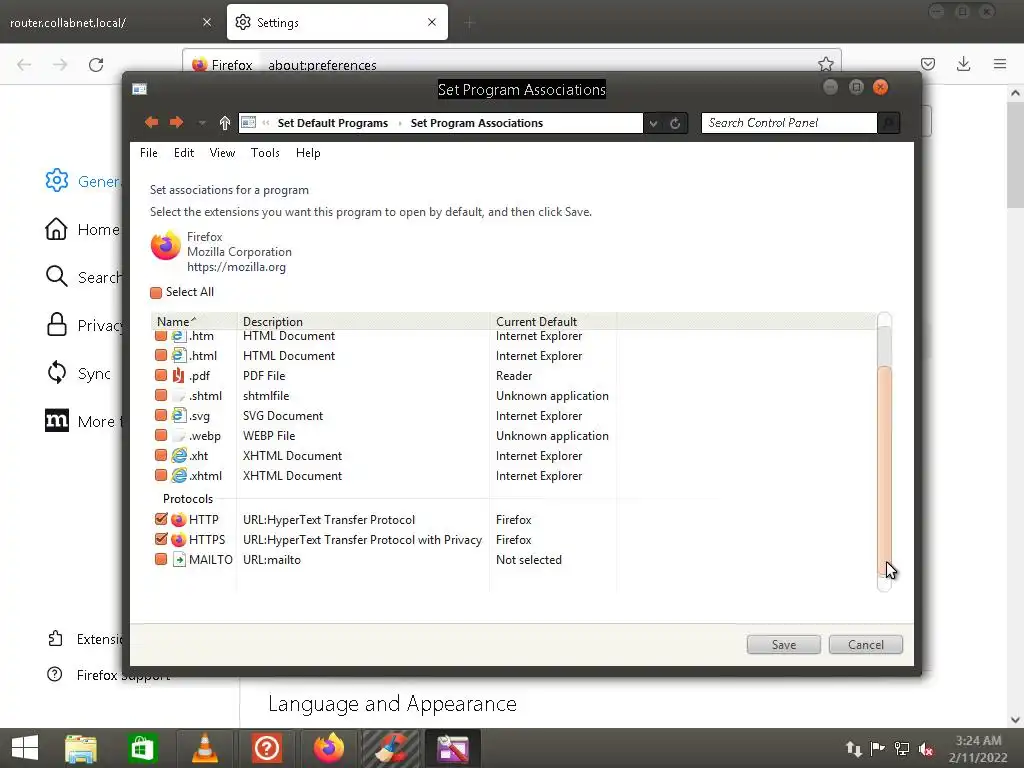Open the Windows Start button
Viewport: 1024px width, 768px height.
point(25,748)
